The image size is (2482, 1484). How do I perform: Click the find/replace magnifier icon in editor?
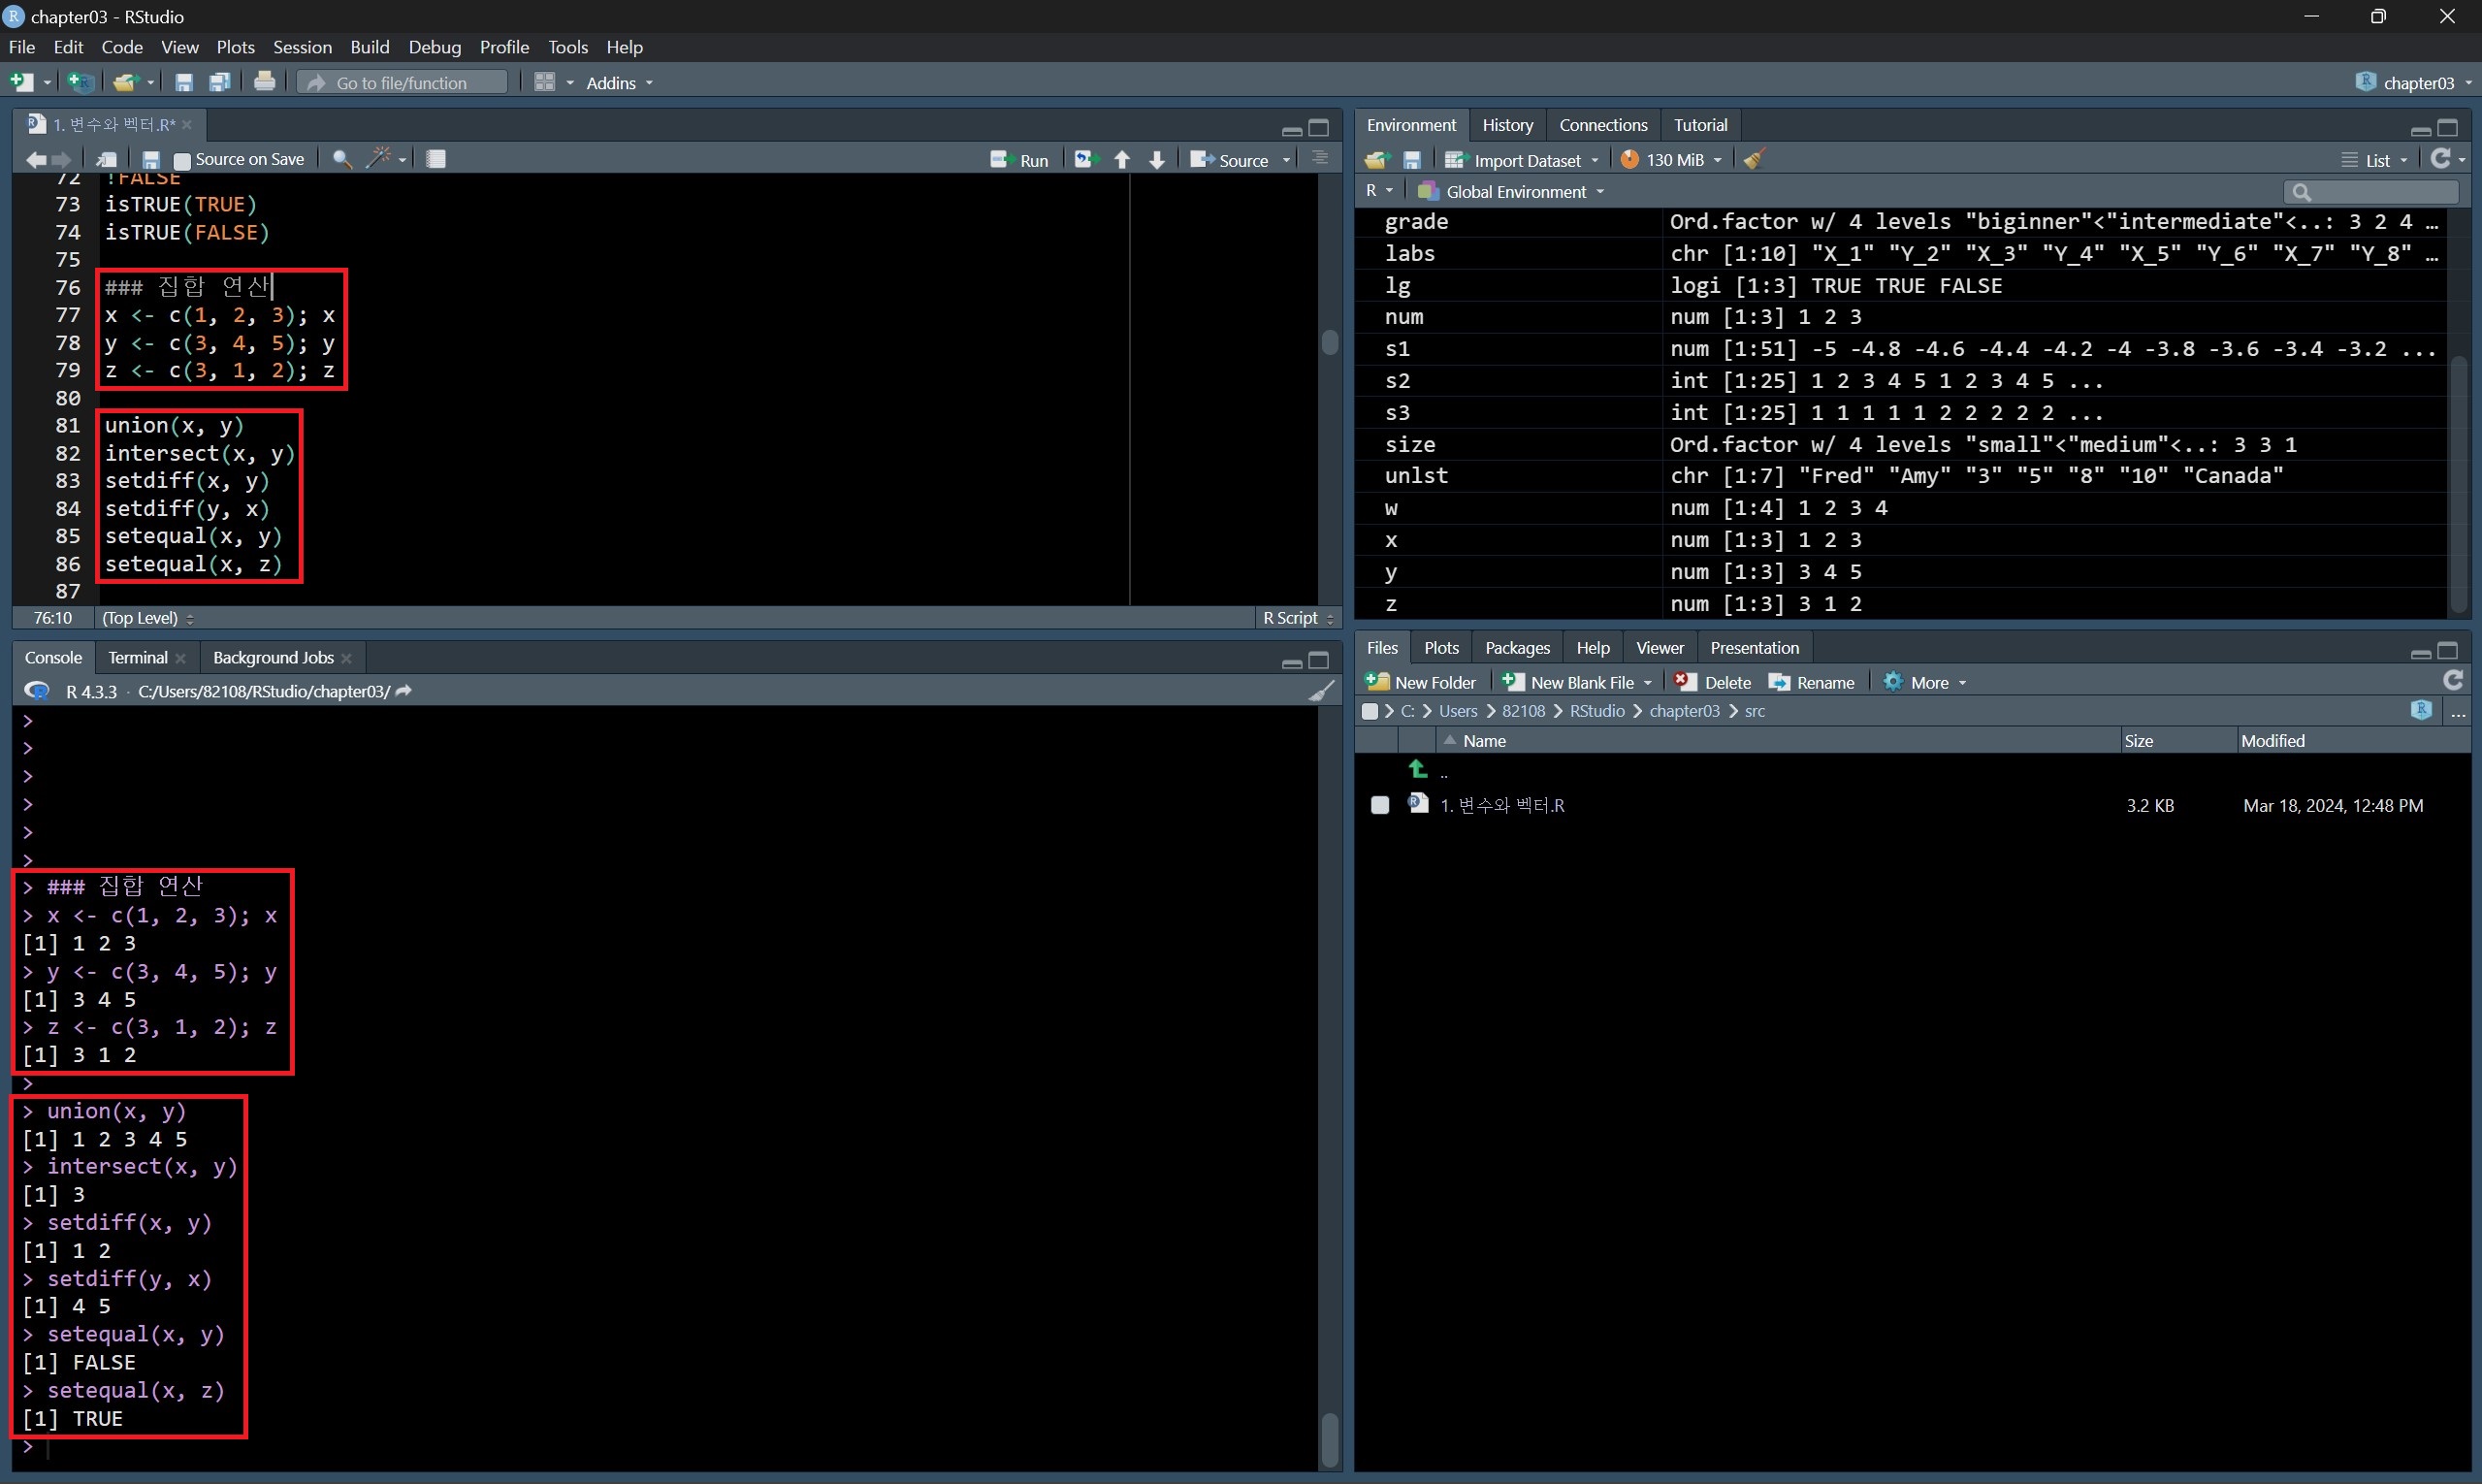[x=342, y=159]
